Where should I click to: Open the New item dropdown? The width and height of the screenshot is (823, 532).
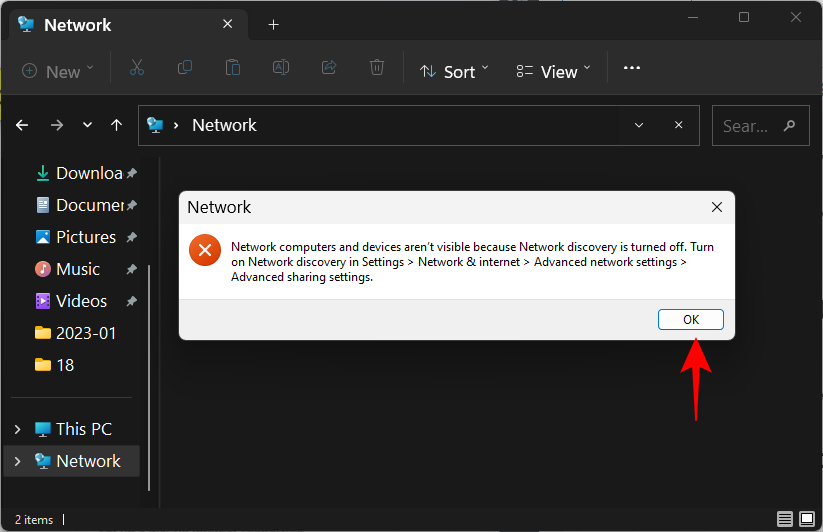point(58,71)
